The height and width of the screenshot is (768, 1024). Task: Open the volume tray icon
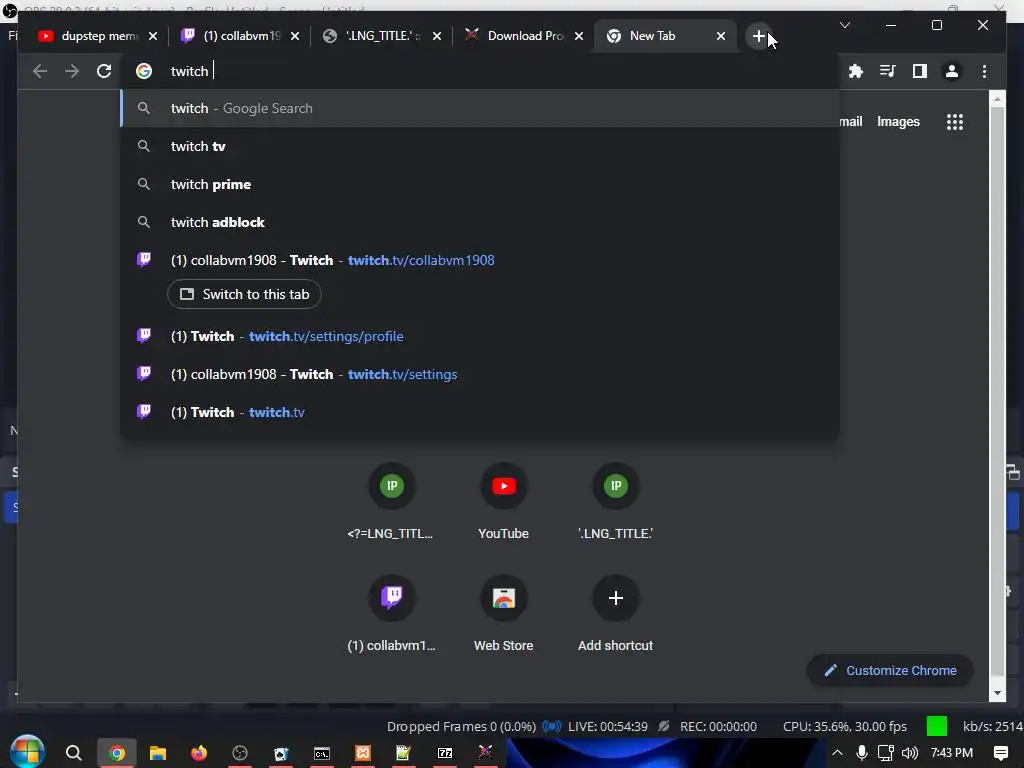pos(910,753)
